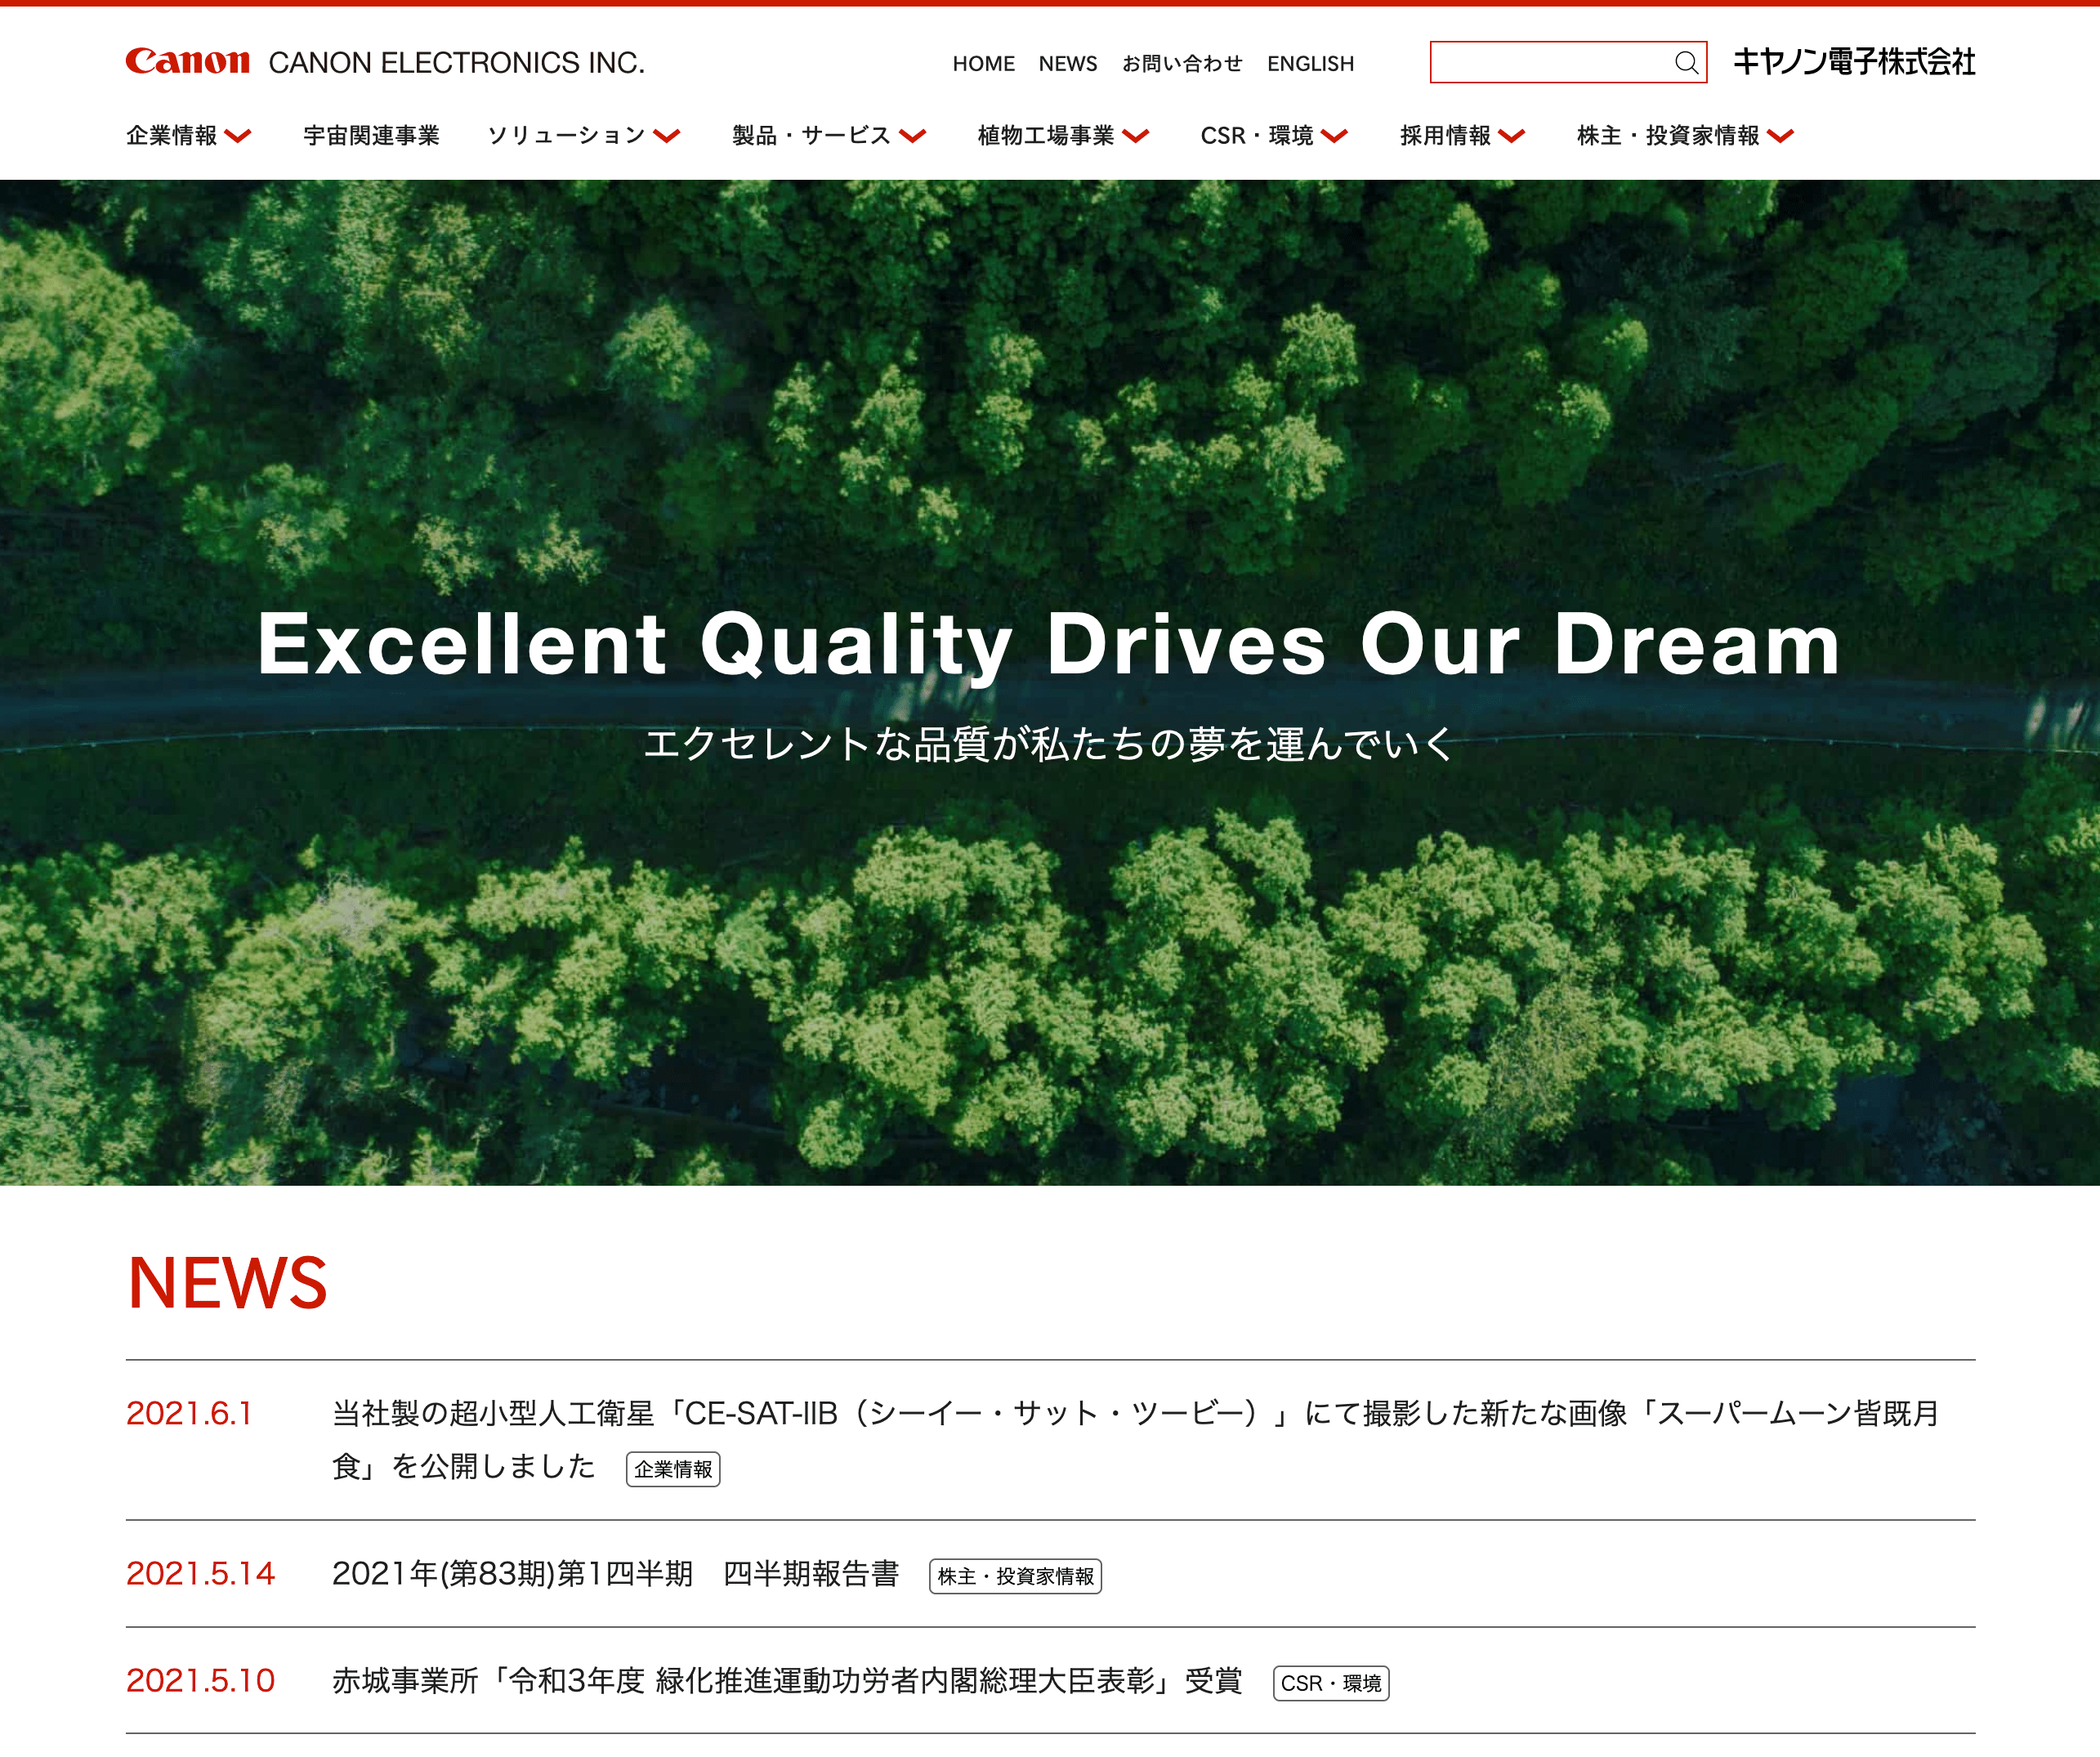Open the 採用情報 menu

[x=1445, y=136]
